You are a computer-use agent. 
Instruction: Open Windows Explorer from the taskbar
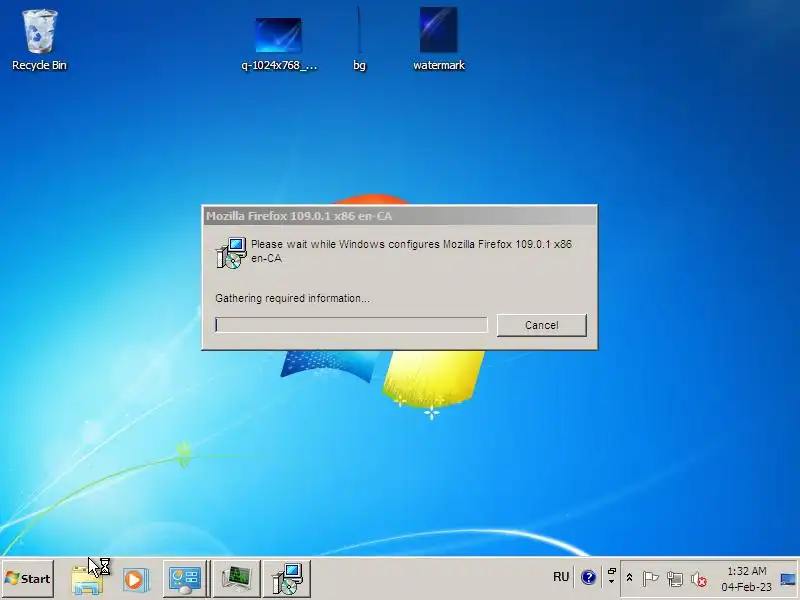pyautogui.click(x=87, y=579)
